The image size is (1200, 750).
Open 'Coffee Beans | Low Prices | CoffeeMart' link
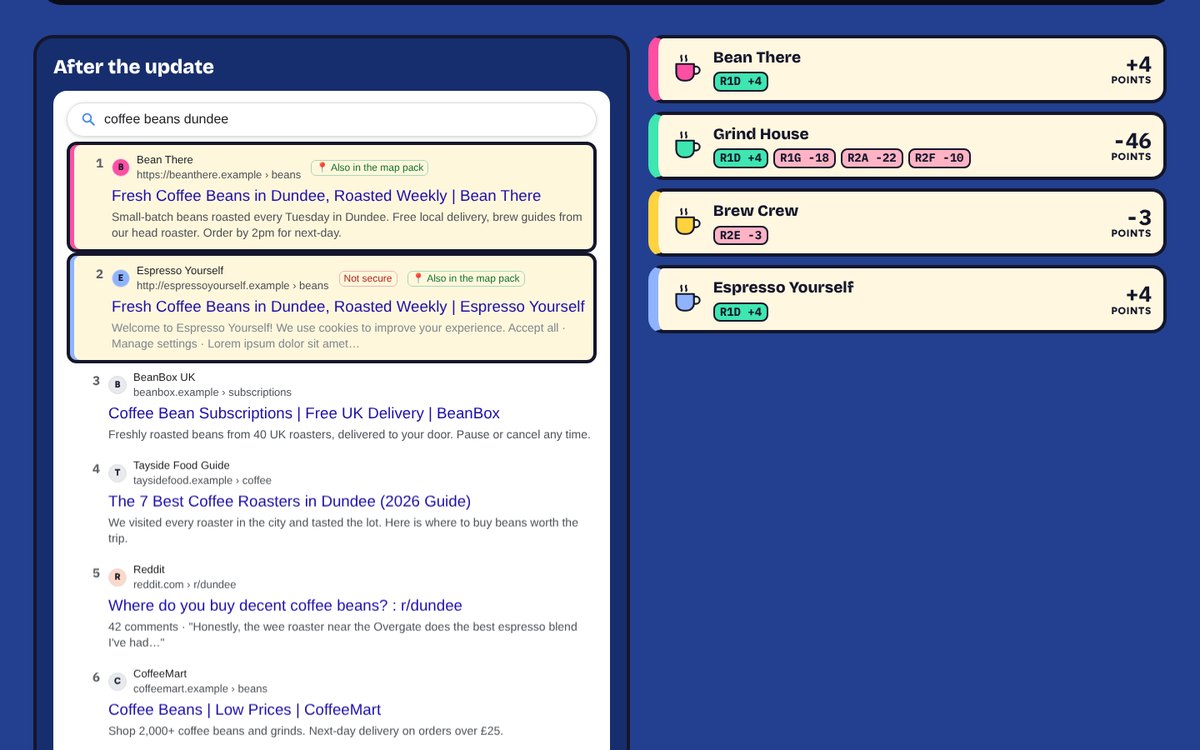click(244, 710)
